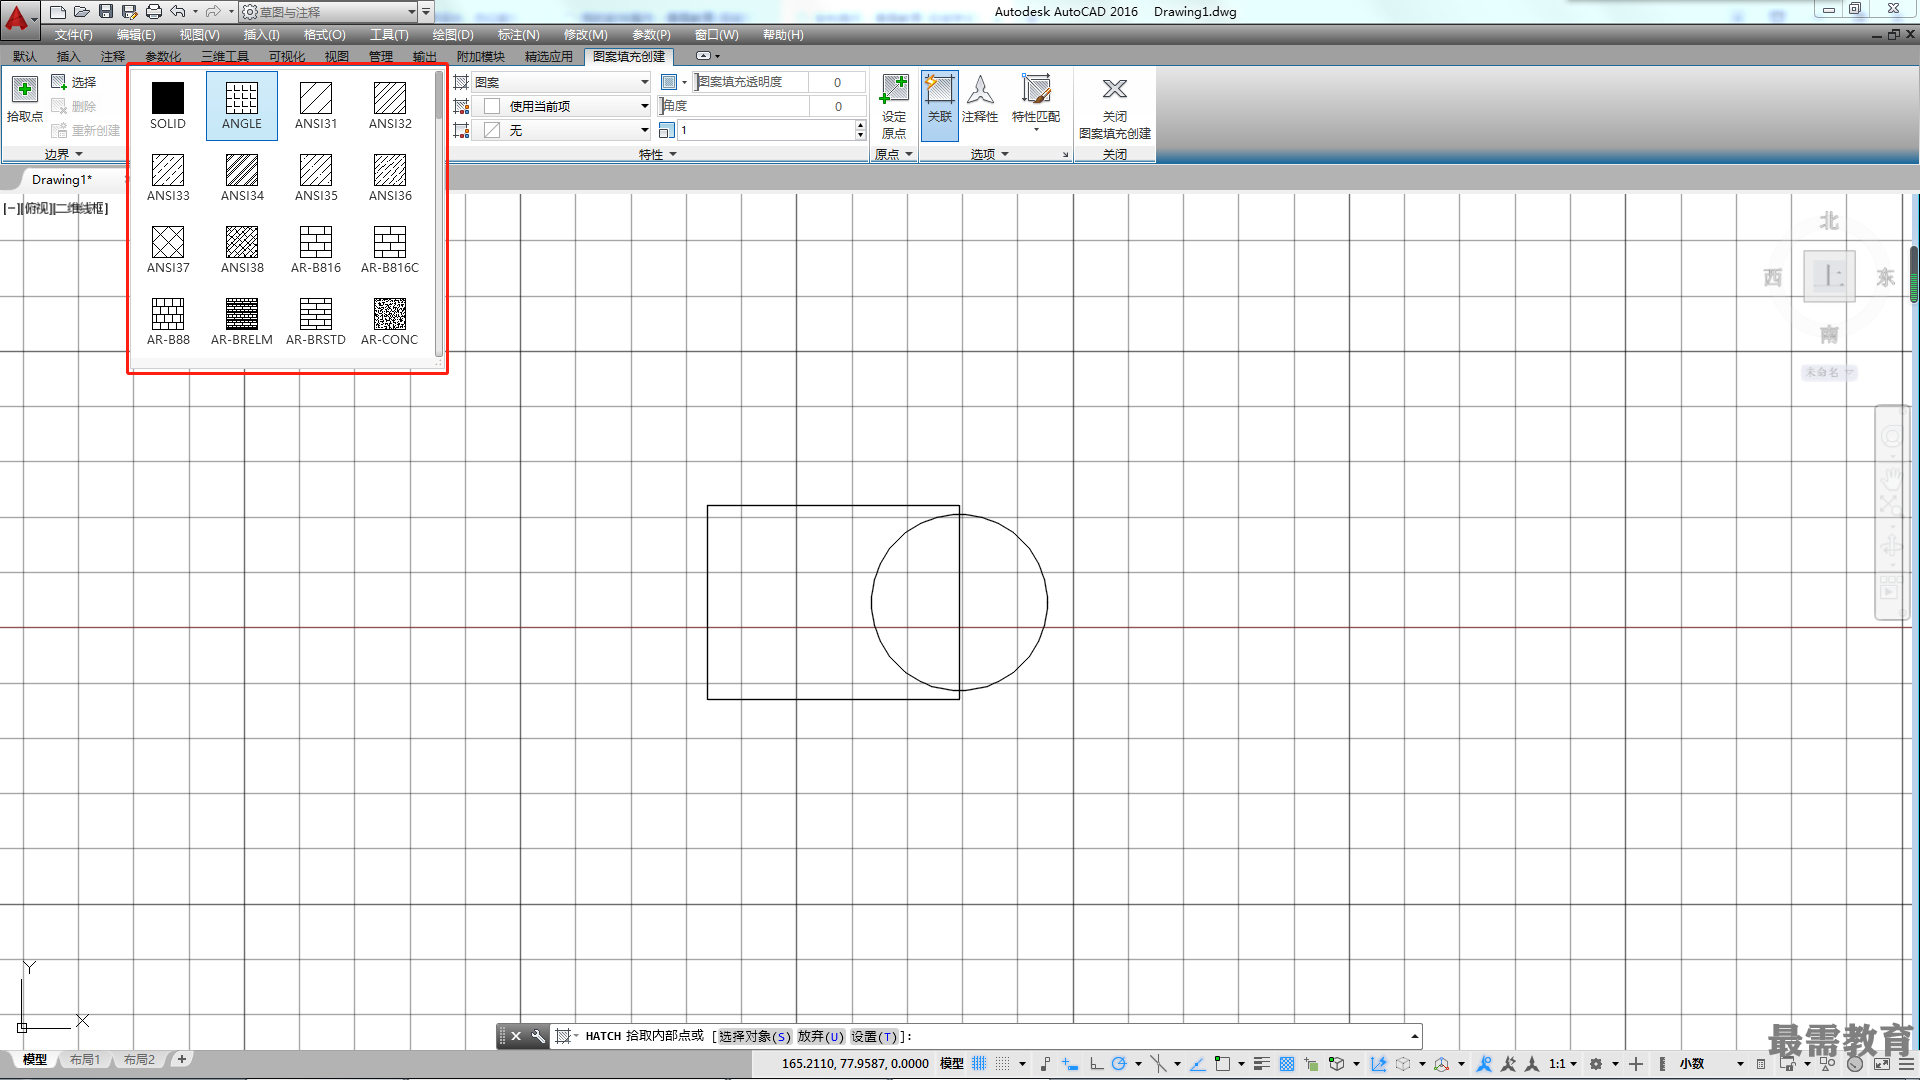The width and height of the screenshot is (1920, 1080).
Task: Click the viewport label [-][俯视][二维线框]
Action: tap(56, 208)
